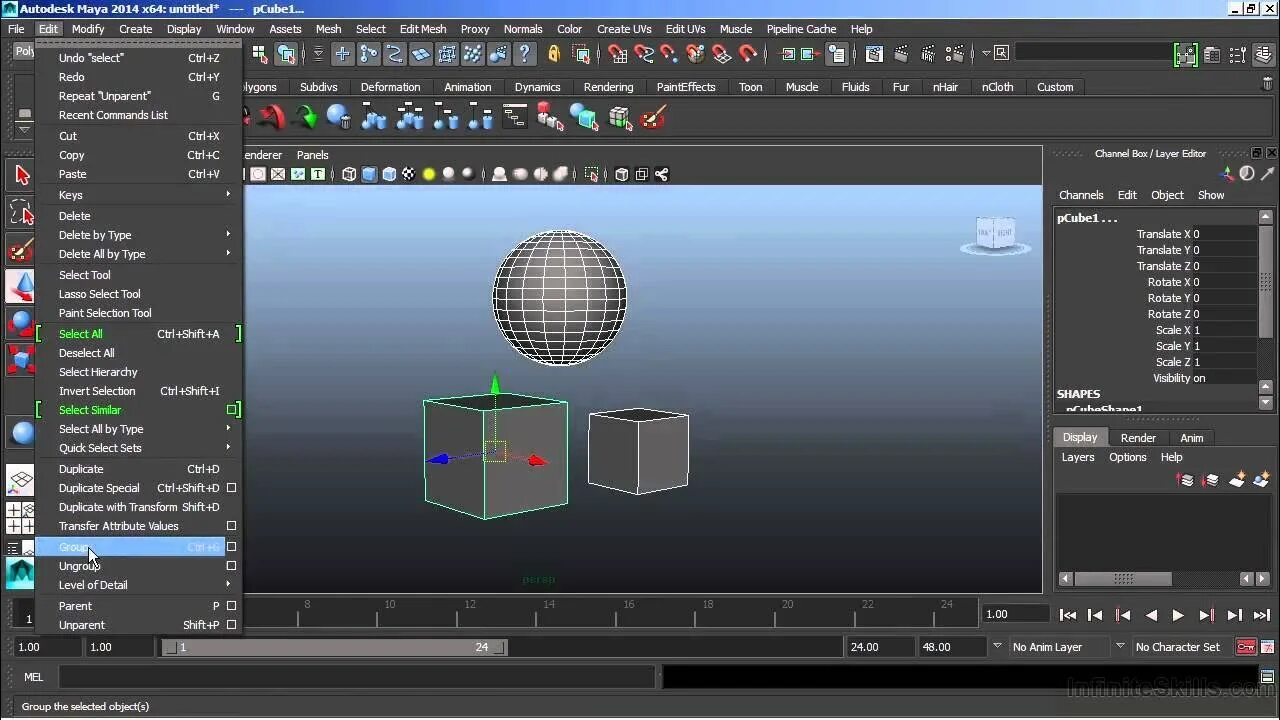1280x720 pixels.
Task: Expand the Keys submenu
Action: point(138,195)
